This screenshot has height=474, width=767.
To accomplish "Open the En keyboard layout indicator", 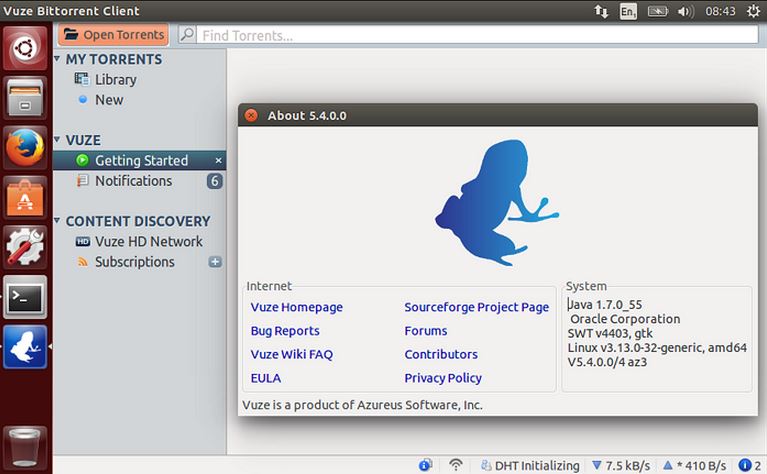I will pyautogui.click(x=628, y=11).
